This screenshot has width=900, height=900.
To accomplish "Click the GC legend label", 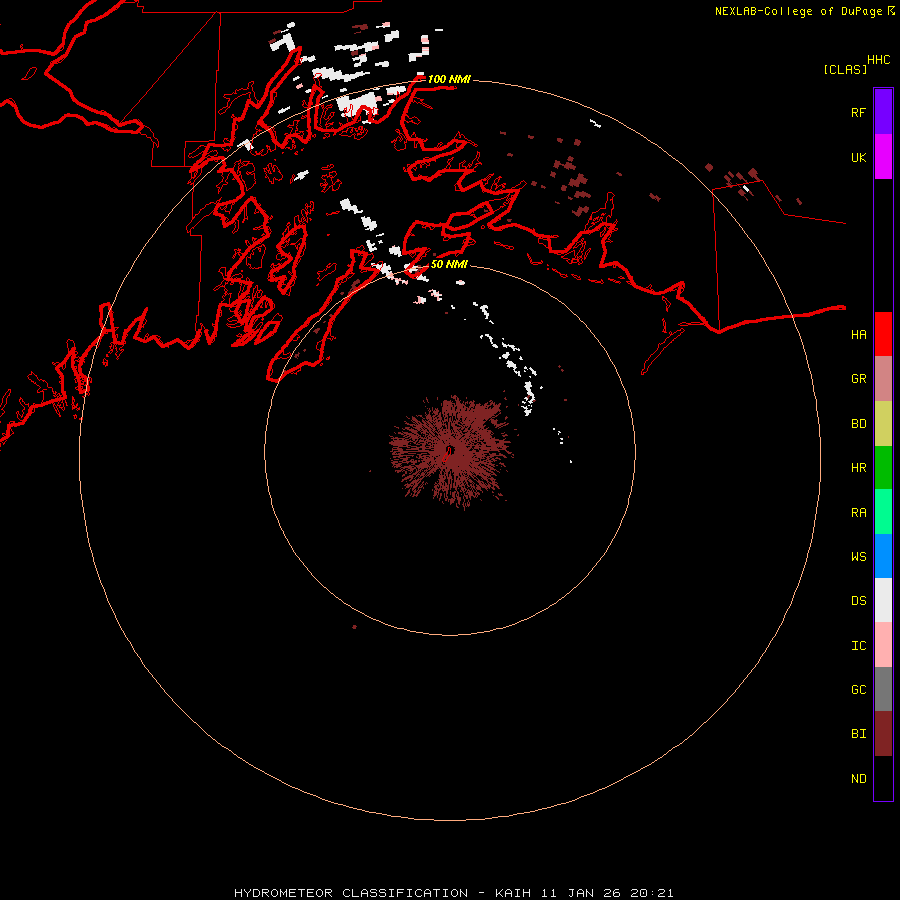I will (858, 690).
